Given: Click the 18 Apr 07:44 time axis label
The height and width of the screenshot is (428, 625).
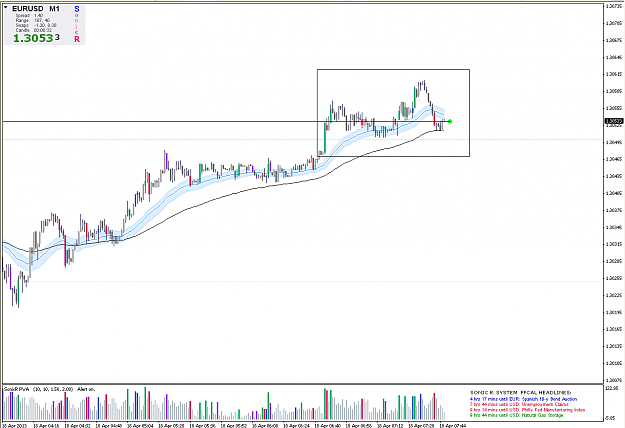Looking at the screenshot, I should click(x=453, y=426).
